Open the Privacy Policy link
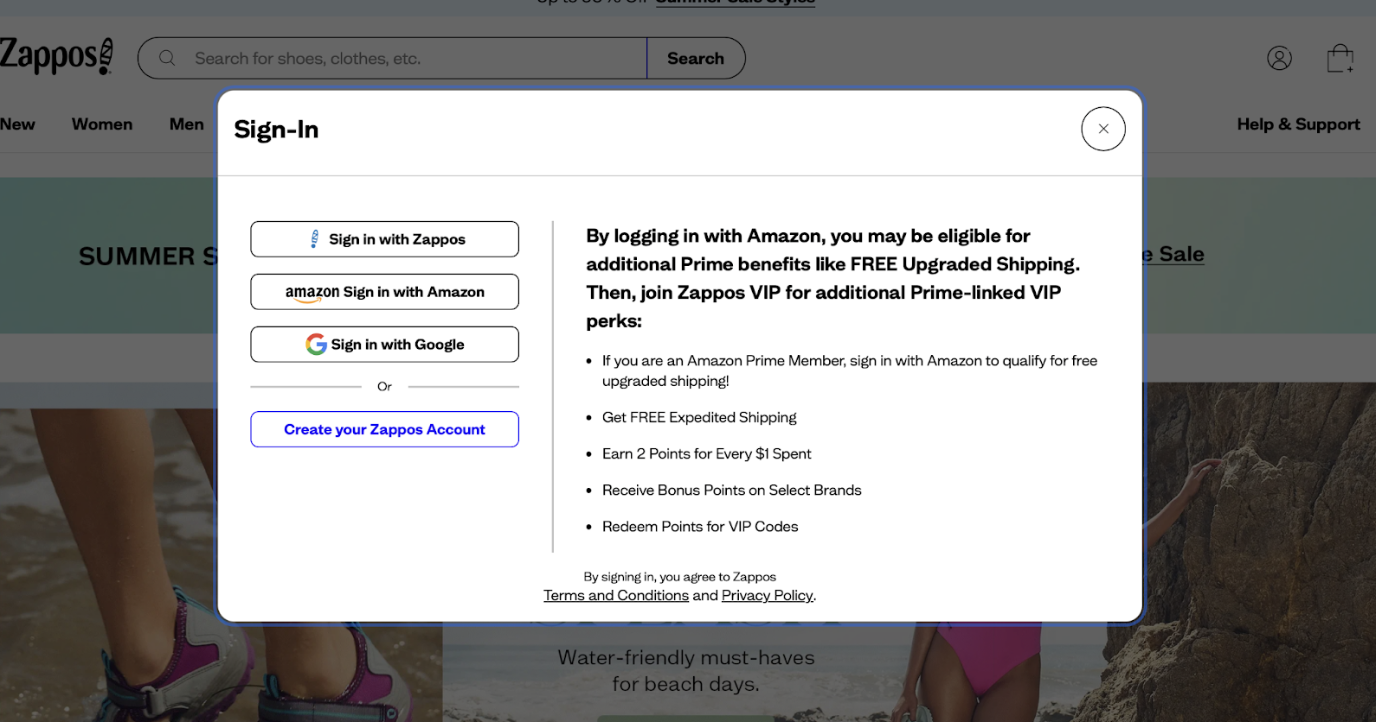Screen dimensions: 1376x722 pyautogui.click(x=767, y=596)
